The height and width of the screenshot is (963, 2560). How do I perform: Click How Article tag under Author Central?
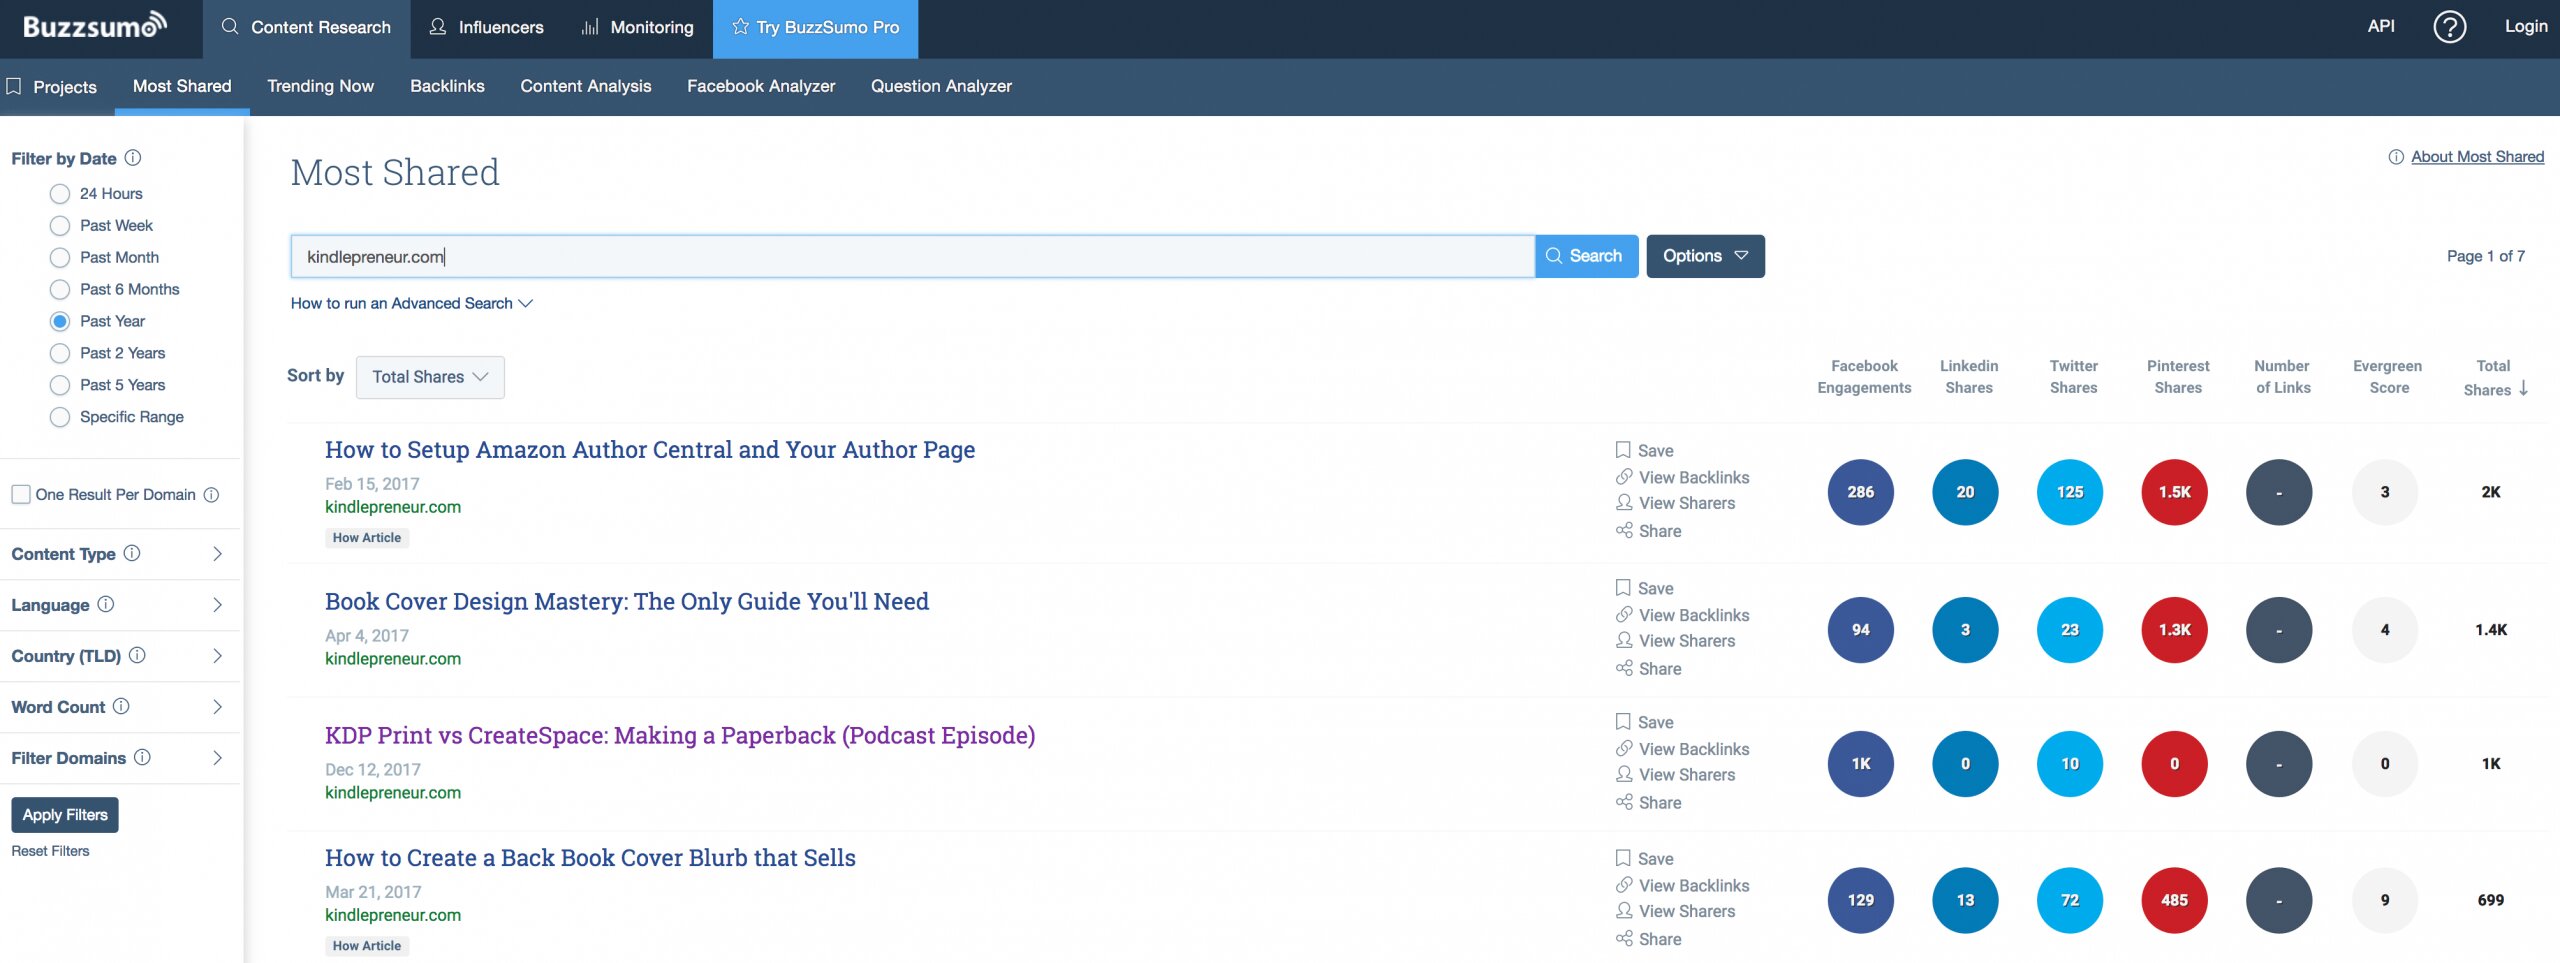(x=367, y=538)
